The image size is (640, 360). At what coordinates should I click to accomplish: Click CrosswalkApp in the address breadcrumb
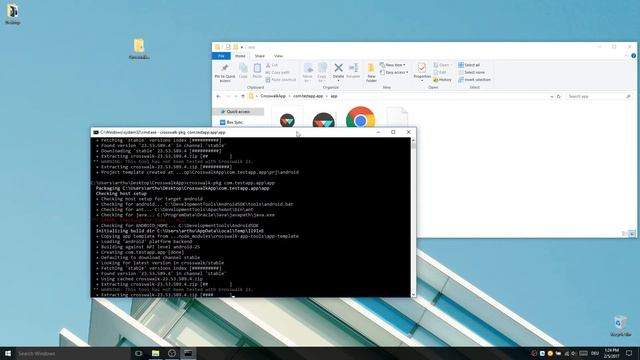pyautogui.click(x=273, y=96)
